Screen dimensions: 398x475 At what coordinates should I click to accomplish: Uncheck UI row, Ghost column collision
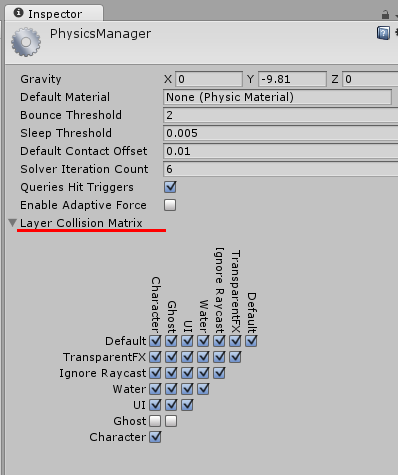coord(171,405)
